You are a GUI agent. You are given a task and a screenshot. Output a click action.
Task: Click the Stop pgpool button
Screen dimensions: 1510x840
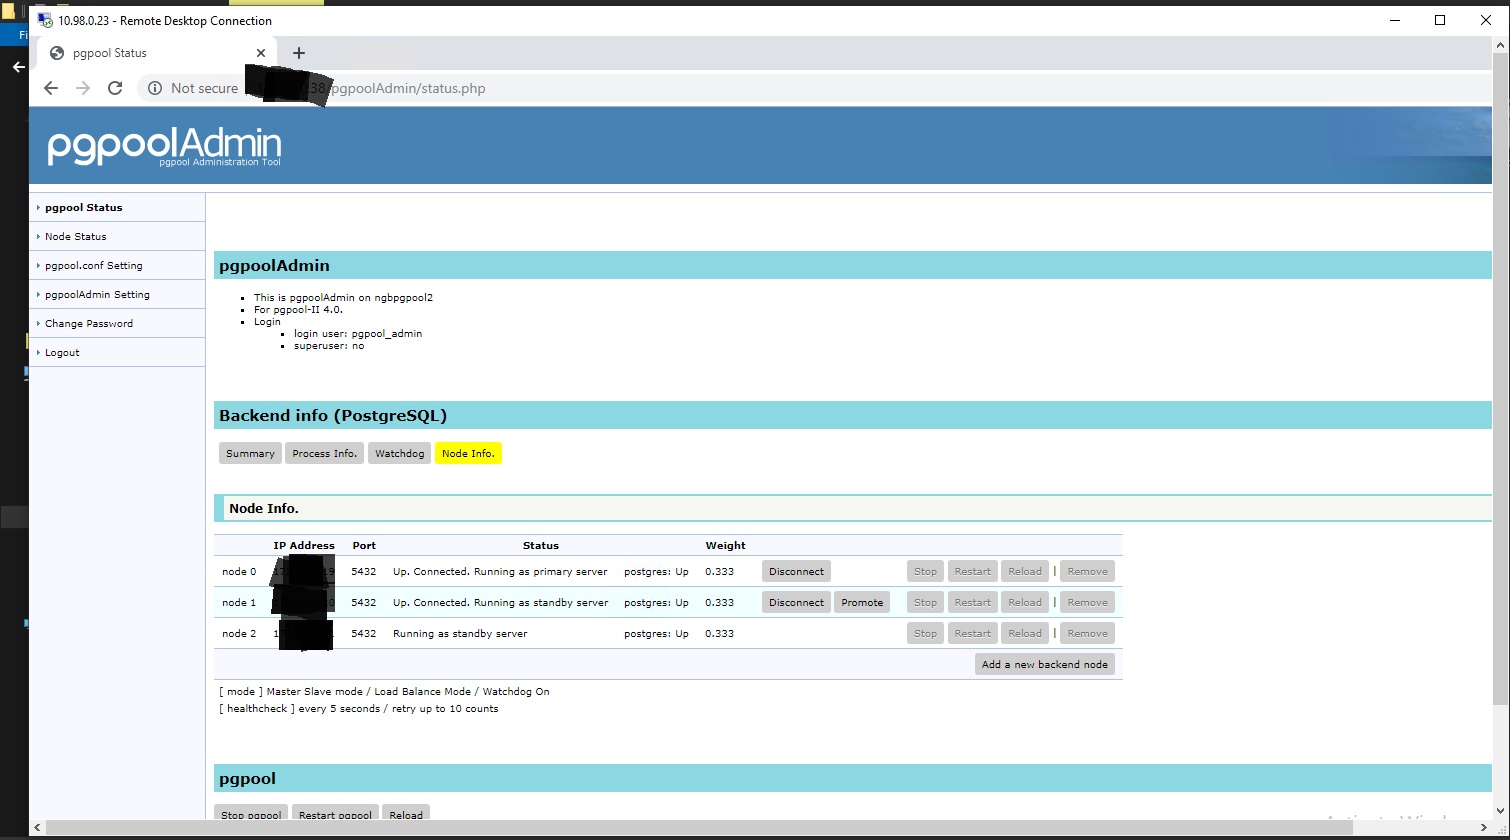[x=251, y=814]
